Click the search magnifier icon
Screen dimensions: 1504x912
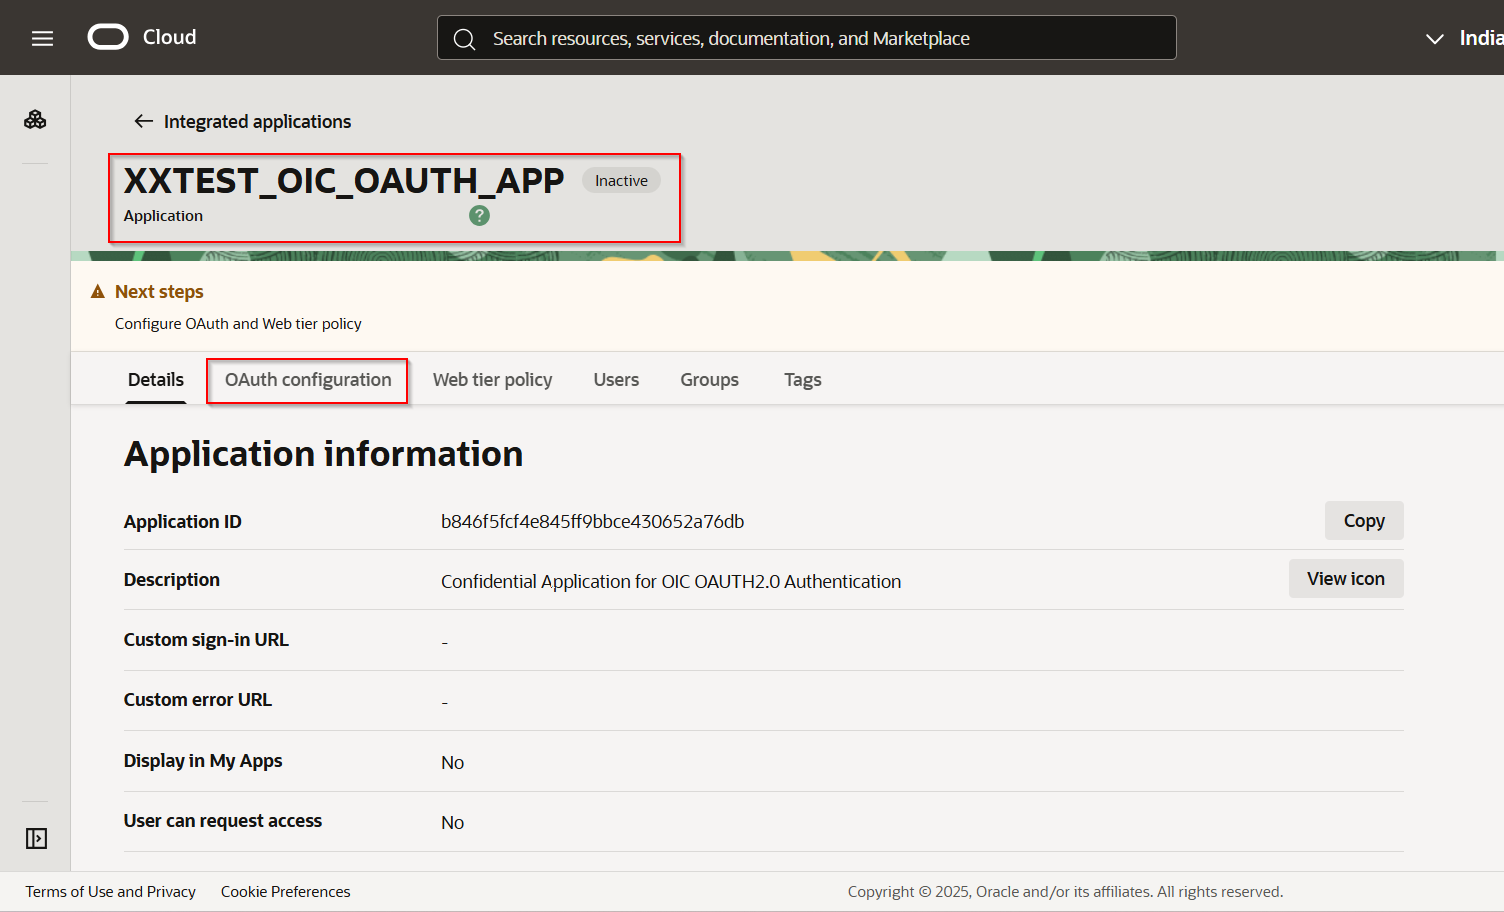[464, 39]
